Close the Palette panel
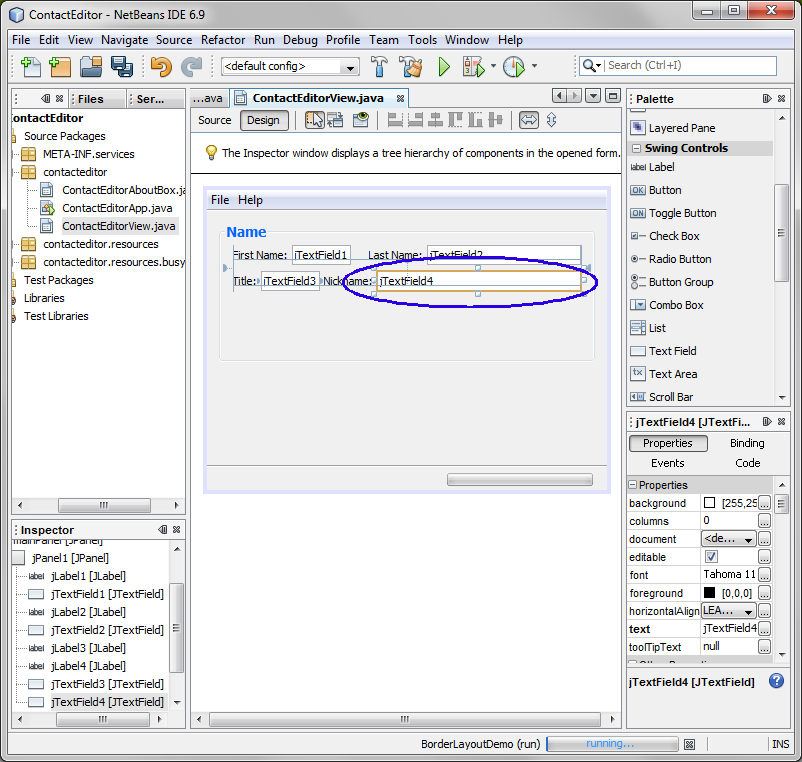802x762 pixels. (782, 98)
